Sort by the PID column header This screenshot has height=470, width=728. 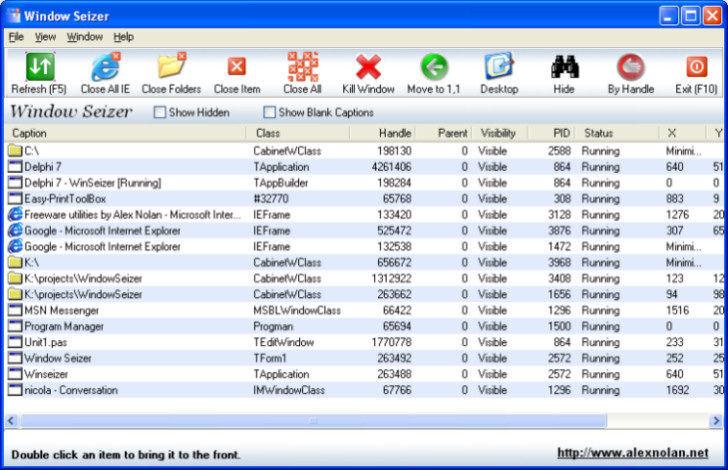[x=552, y=133]
